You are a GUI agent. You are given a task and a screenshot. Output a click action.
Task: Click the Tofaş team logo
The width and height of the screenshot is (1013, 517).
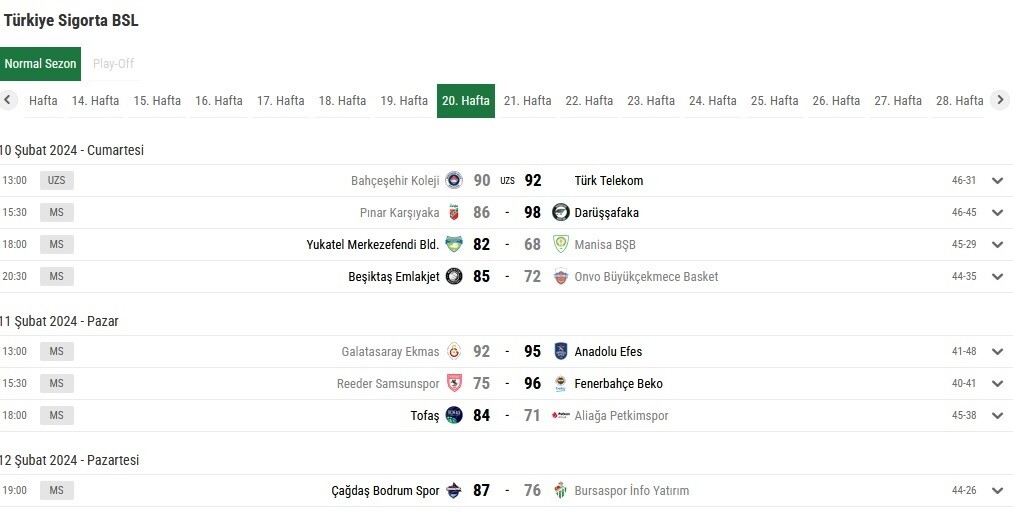click(454, 416)
